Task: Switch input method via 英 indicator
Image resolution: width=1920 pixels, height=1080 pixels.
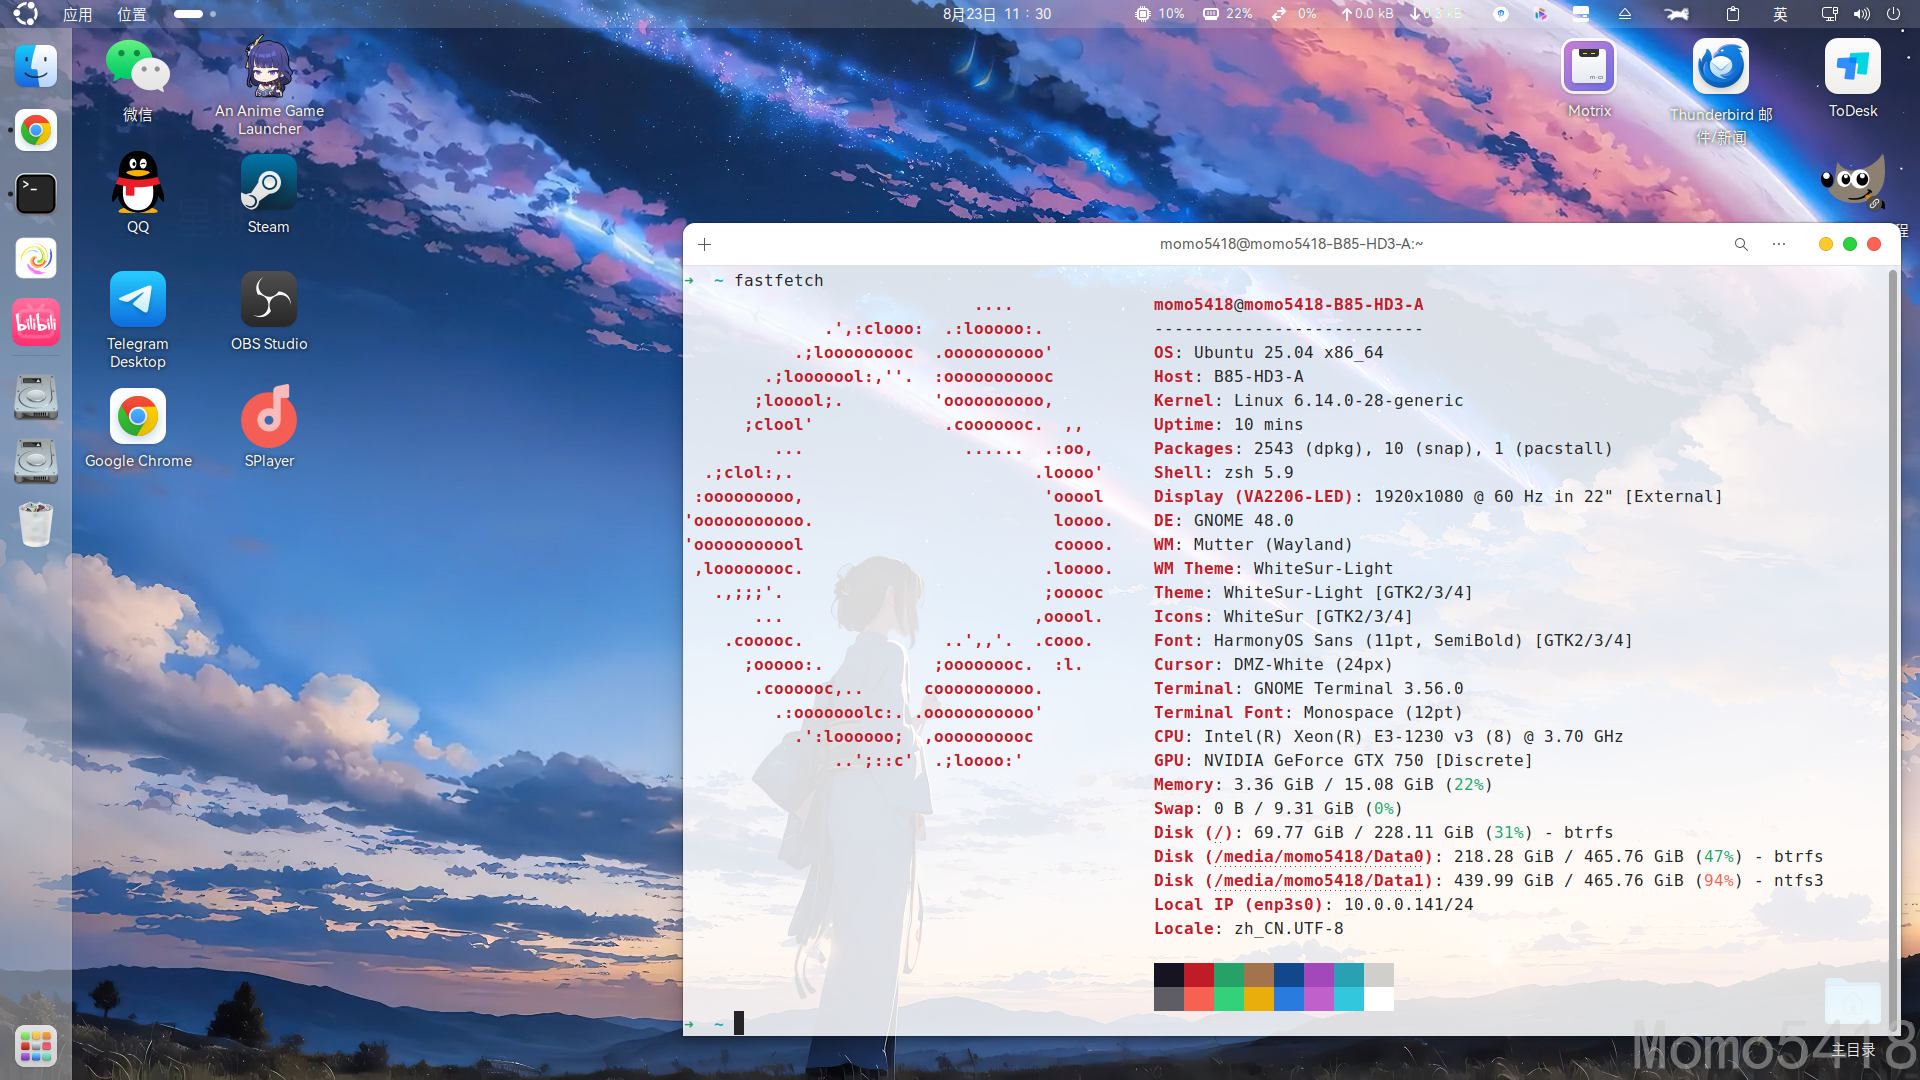Action: (x=1780, y=14)
